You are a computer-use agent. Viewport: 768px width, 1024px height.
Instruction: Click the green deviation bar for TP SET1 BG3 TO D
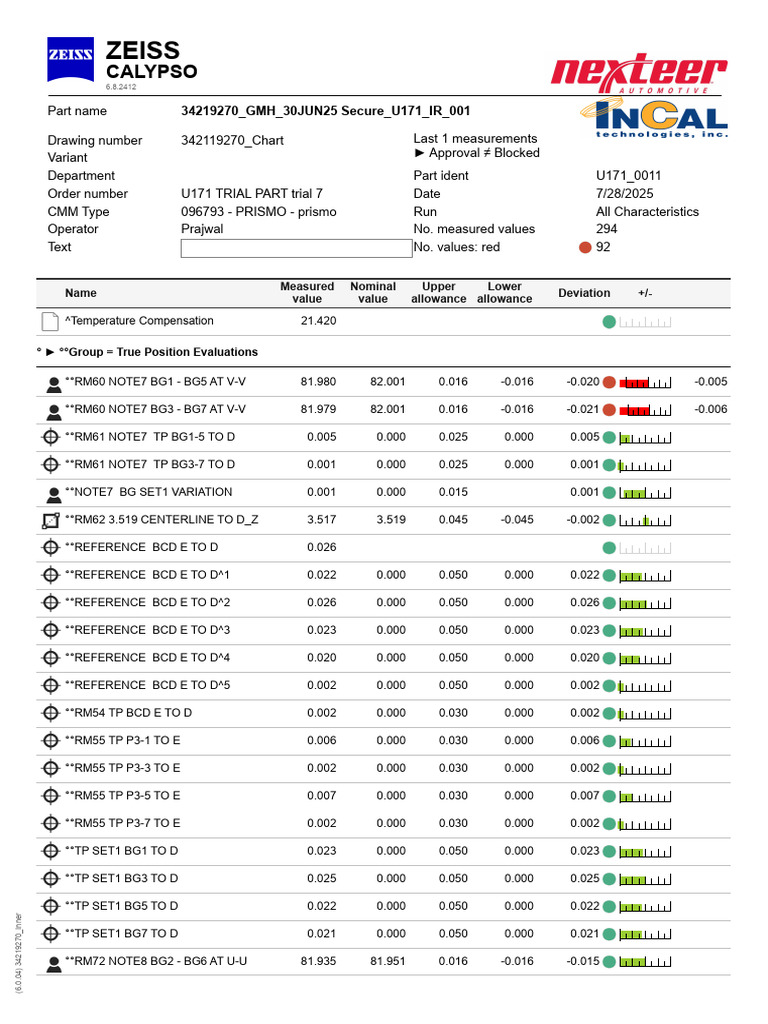(x=633, y=880)
